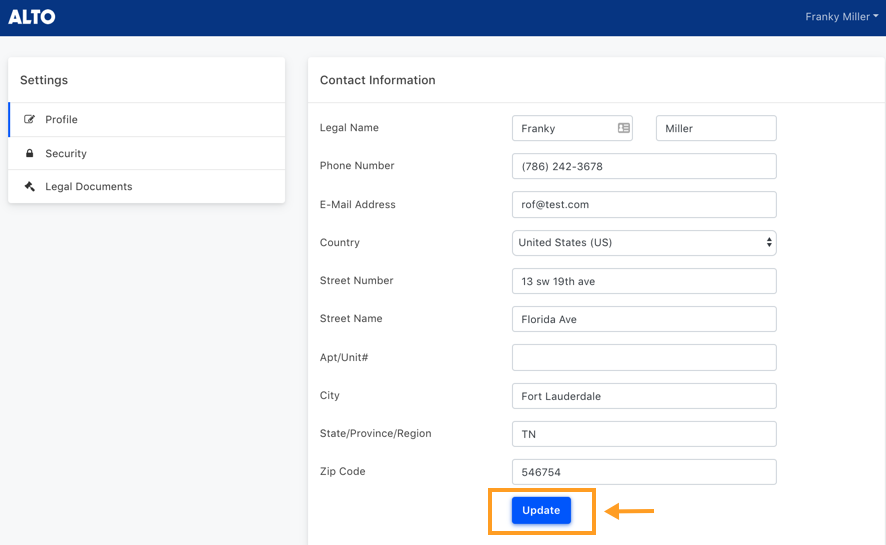Screen dimensions: 886x545
Task: Click the Security lock icon
Action: click(x=29, y=153)
